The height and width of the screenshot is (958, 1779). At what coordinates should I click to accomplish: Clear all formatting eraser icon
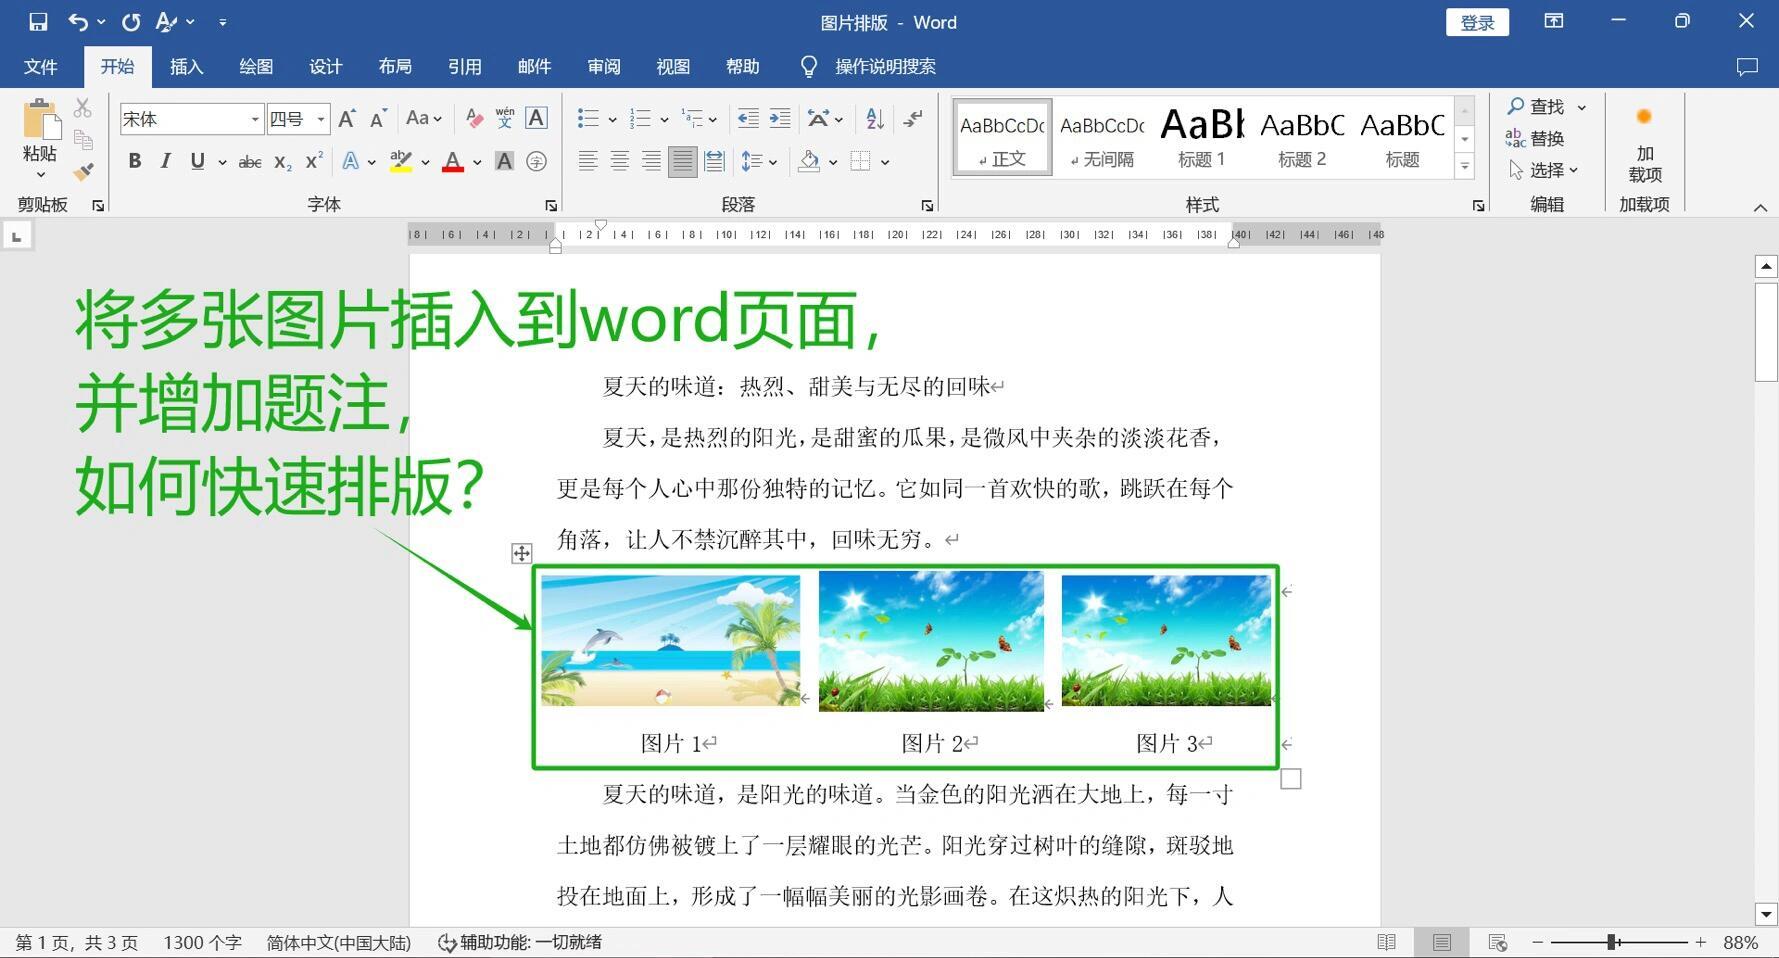click(x=474, y=119)
